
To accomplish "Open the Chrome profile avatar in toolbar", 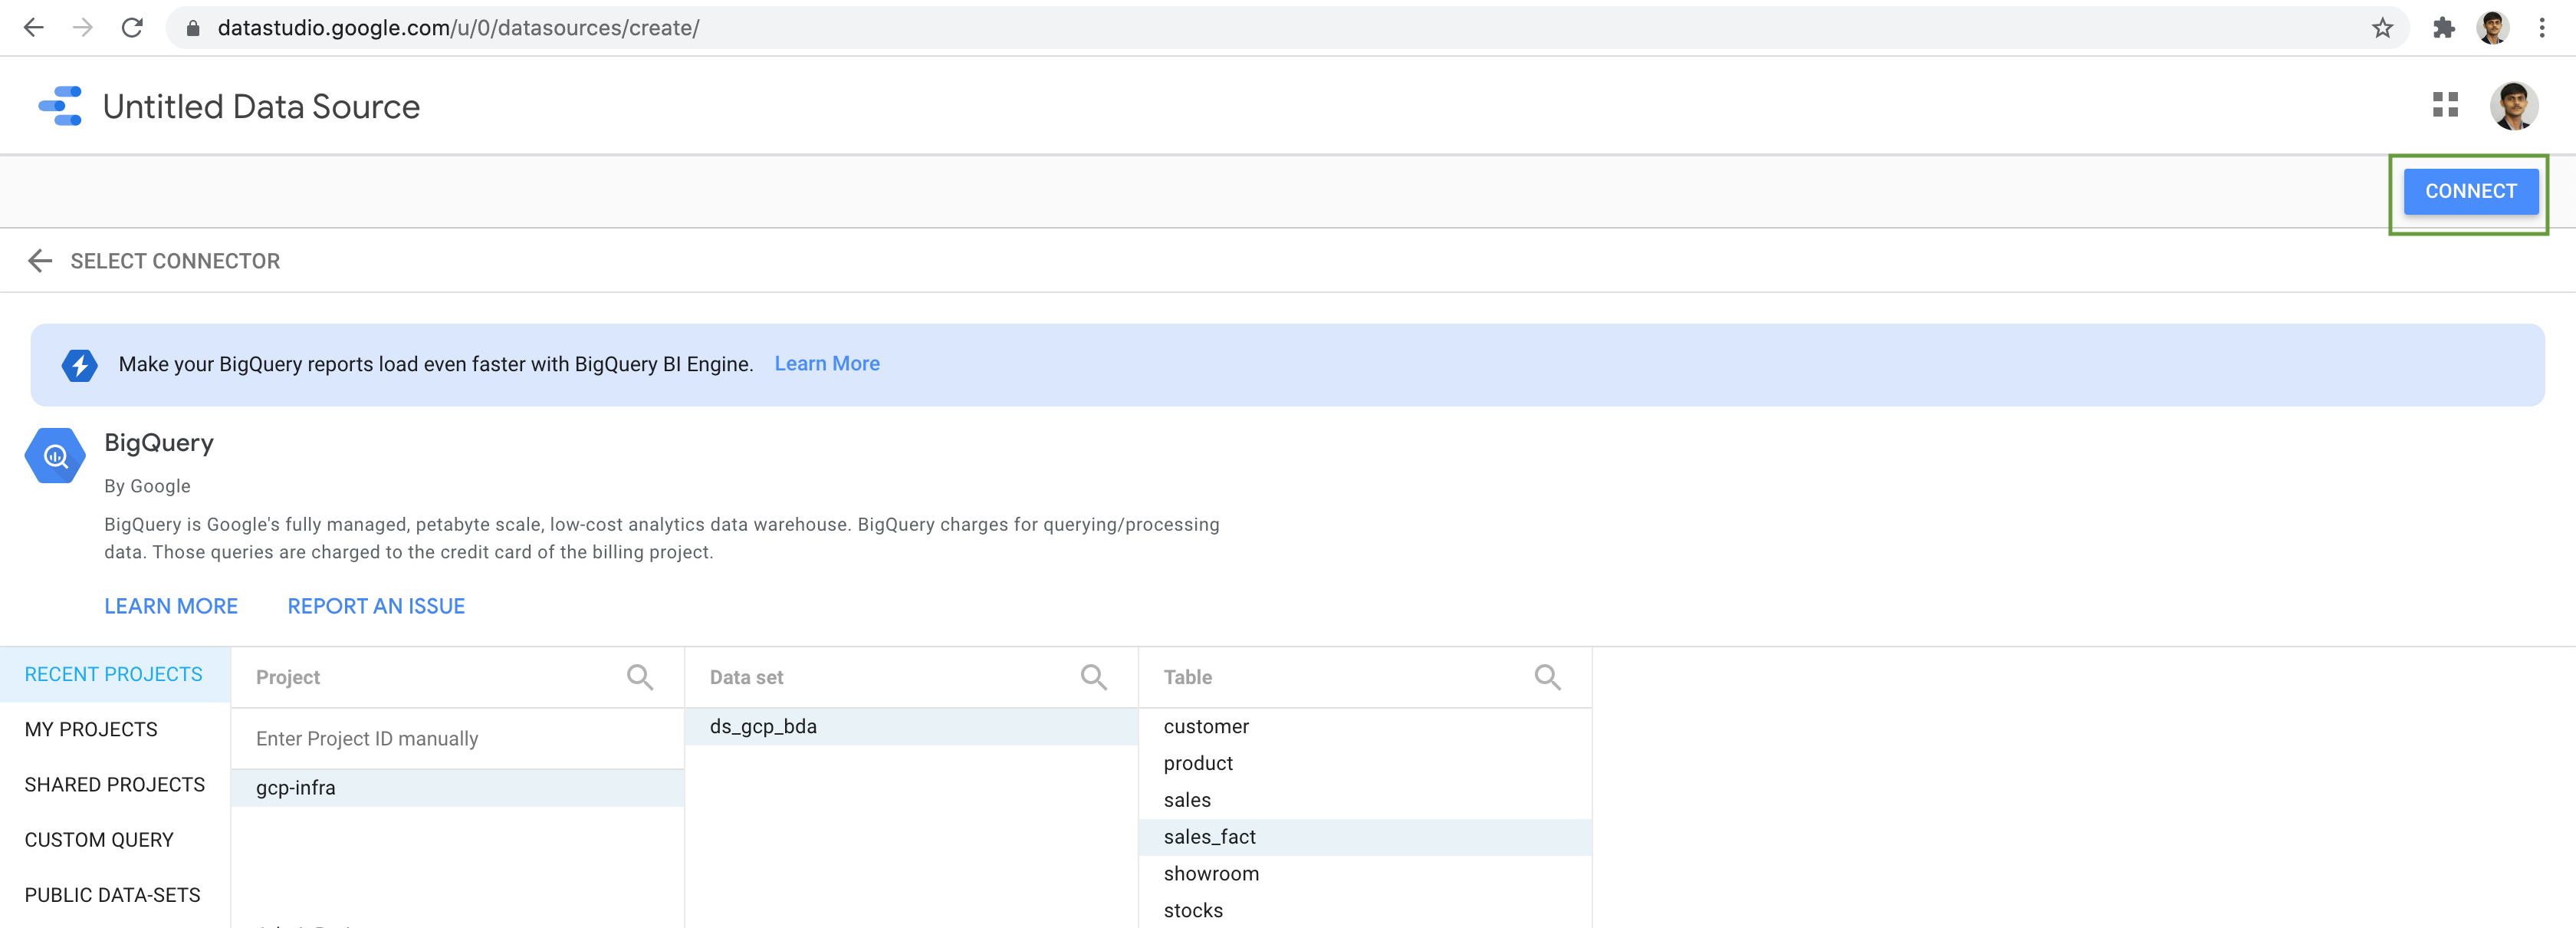I will [x=2493, y=28].
